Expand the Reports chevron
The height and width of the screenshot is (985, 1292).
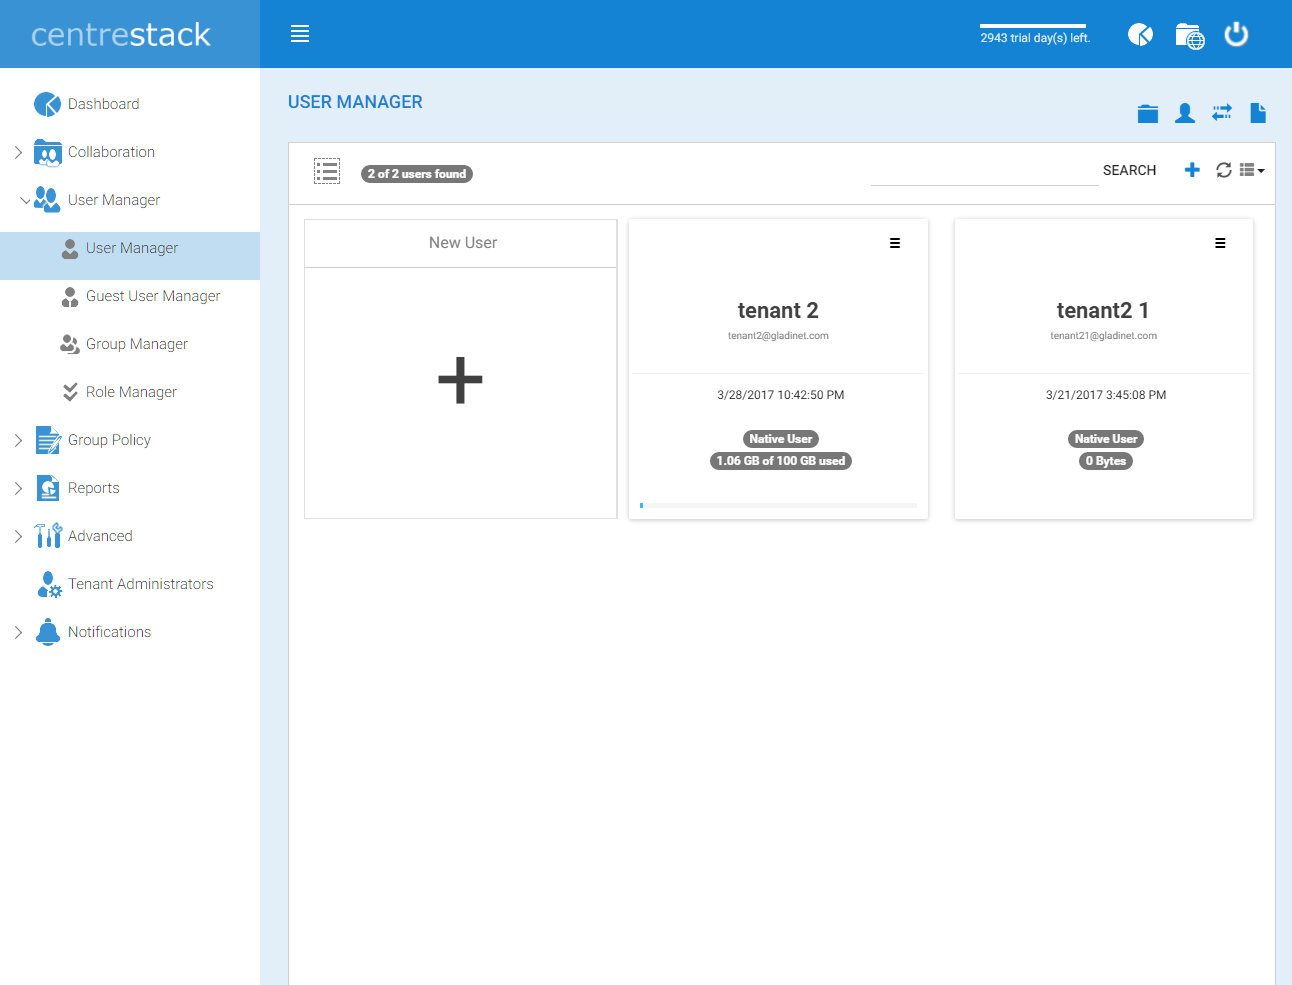pos(18,488)
